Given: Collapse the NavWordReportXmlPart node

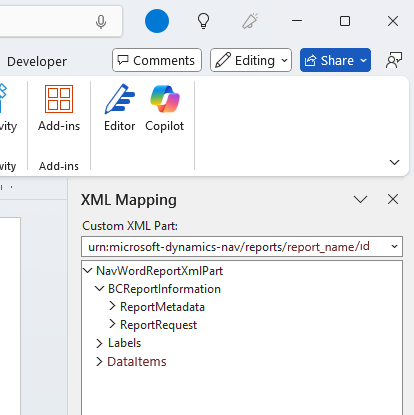Looking at the screenshot, I should tap(88, 270).
